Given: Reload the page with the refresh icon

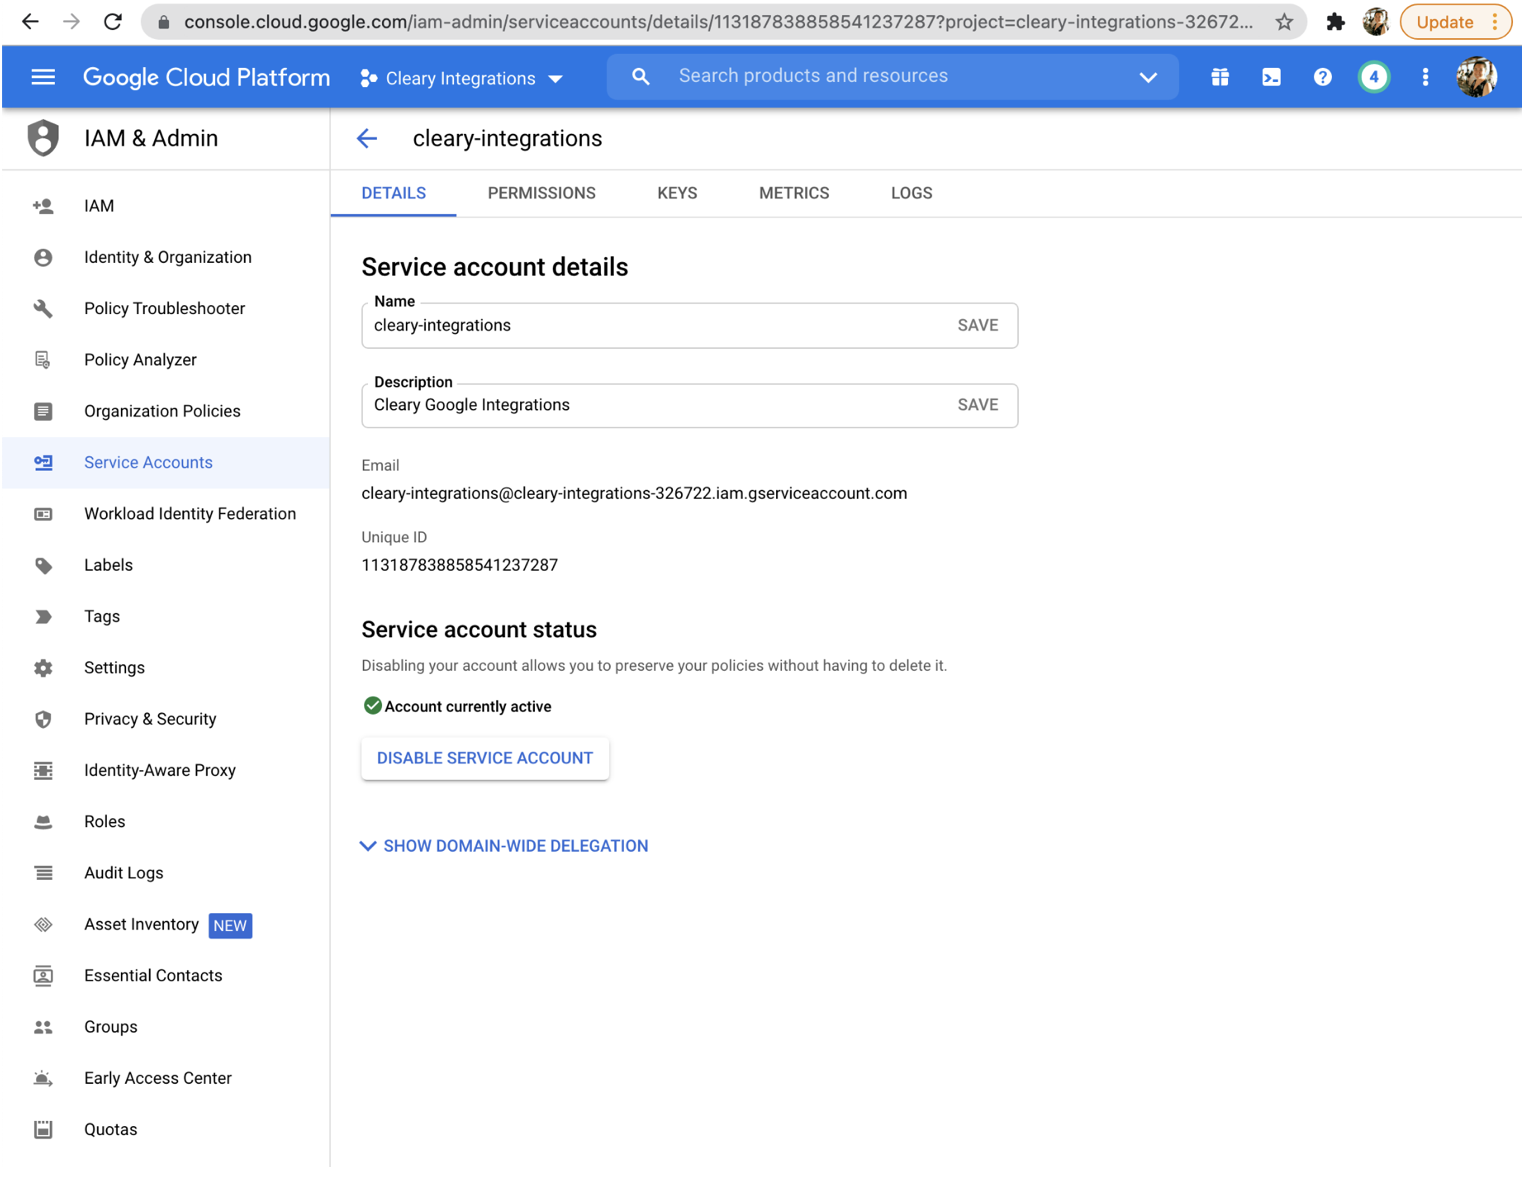Looking at the screenshot, I should click(x=113, y=21).
